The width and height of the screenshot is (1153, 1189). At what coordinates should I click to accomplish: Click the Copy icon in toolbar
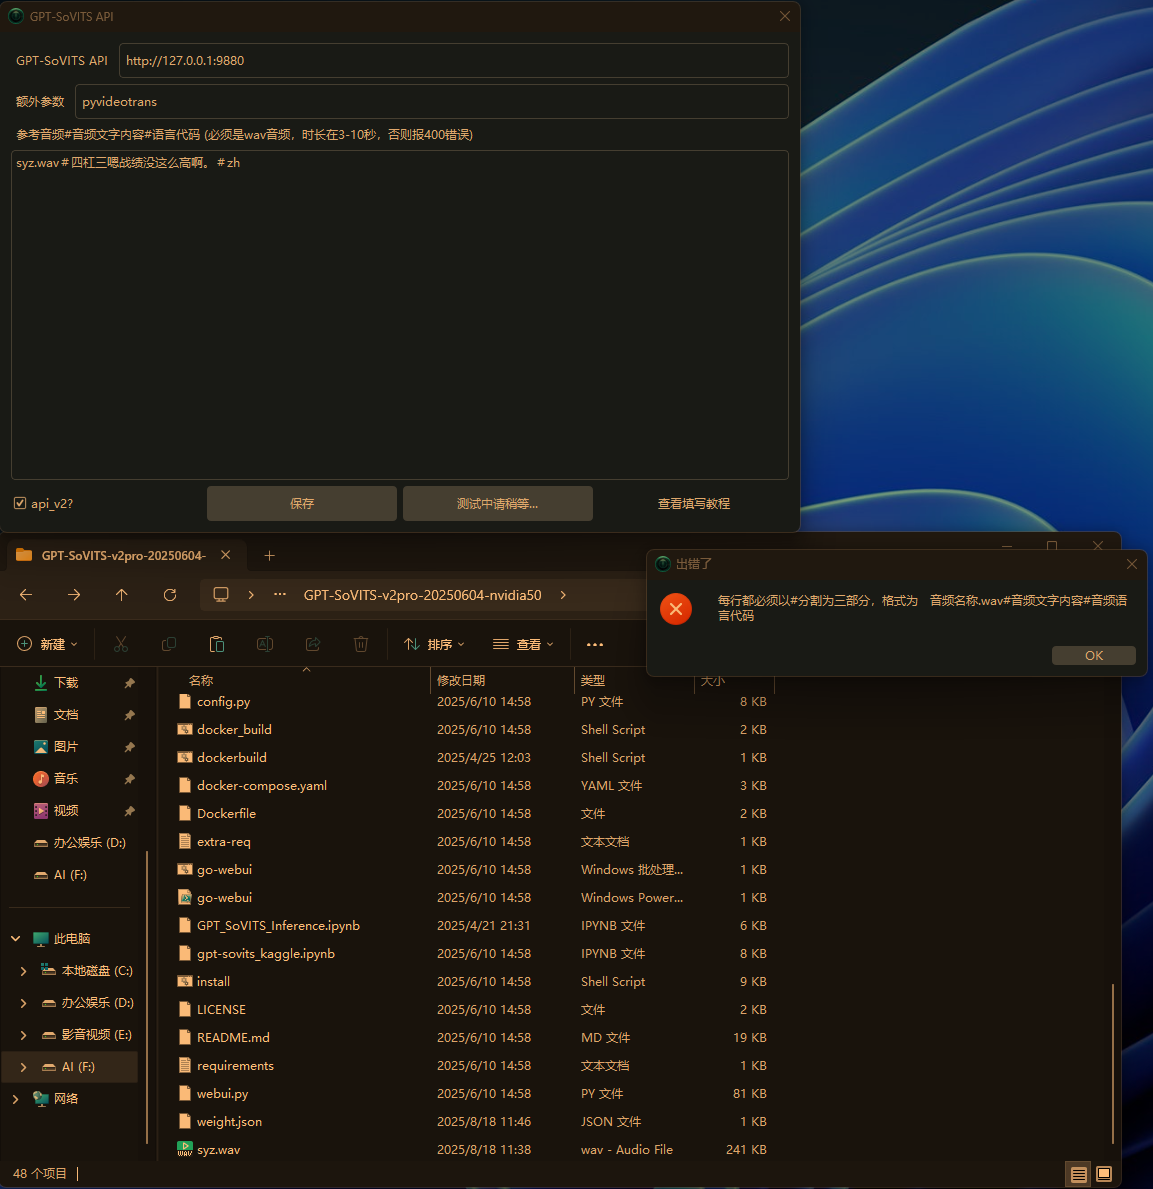click(168, 644)
